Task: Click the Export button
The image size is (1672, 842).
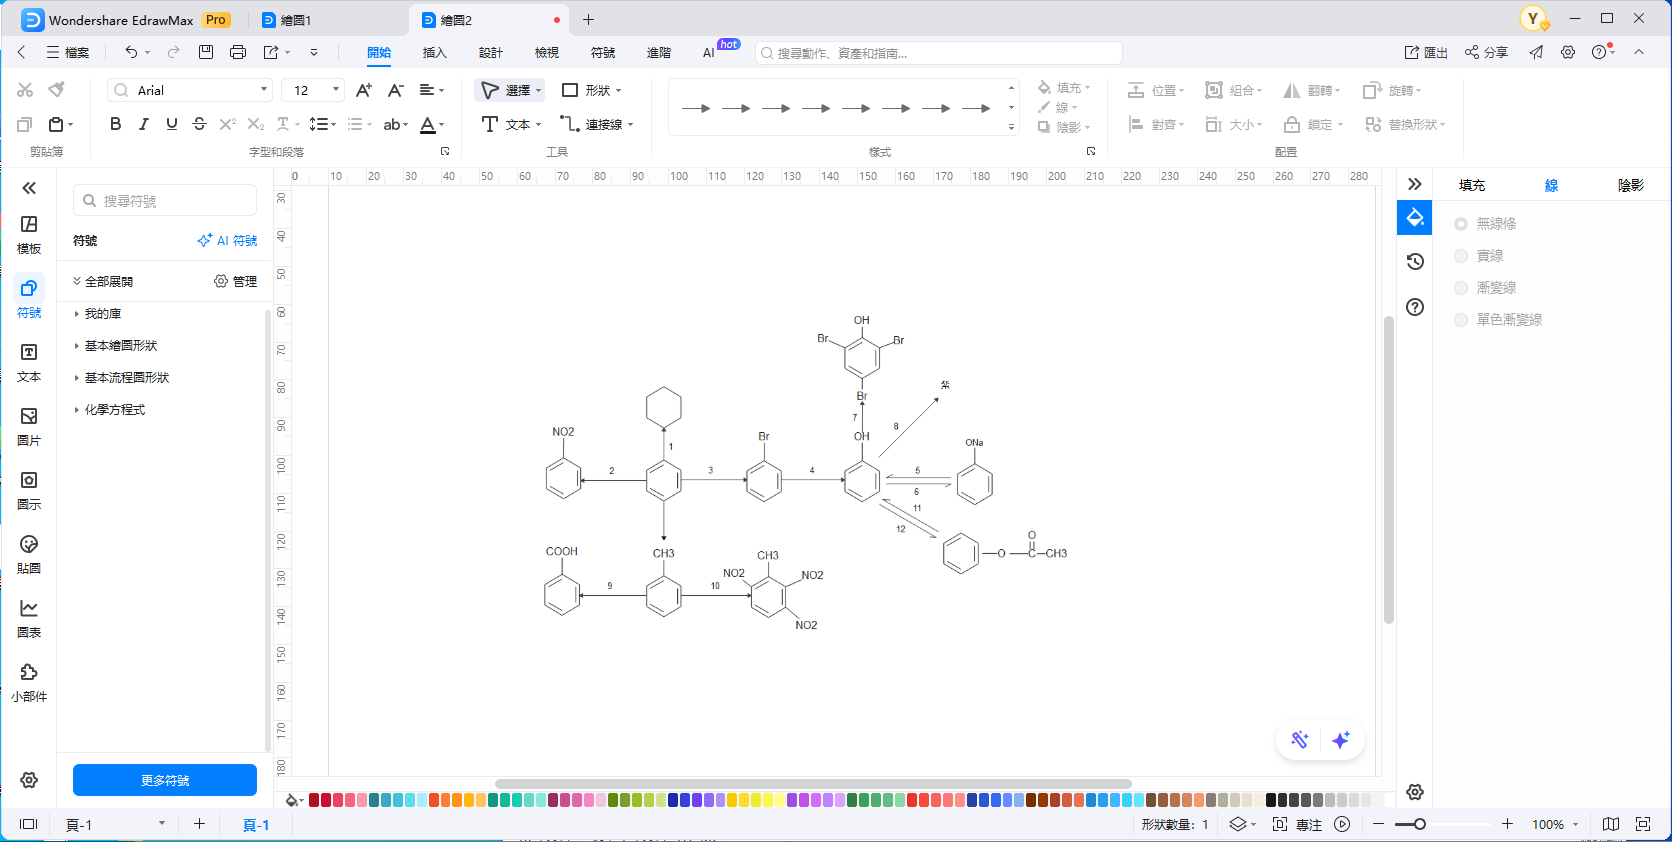Action: 1426,52
